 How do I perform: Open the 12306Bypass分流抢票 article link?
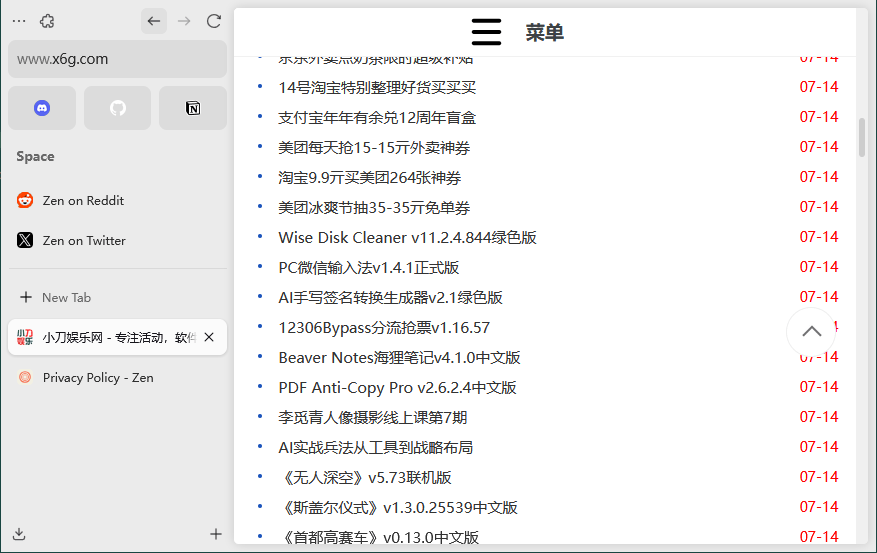click(x=384, y=327)
